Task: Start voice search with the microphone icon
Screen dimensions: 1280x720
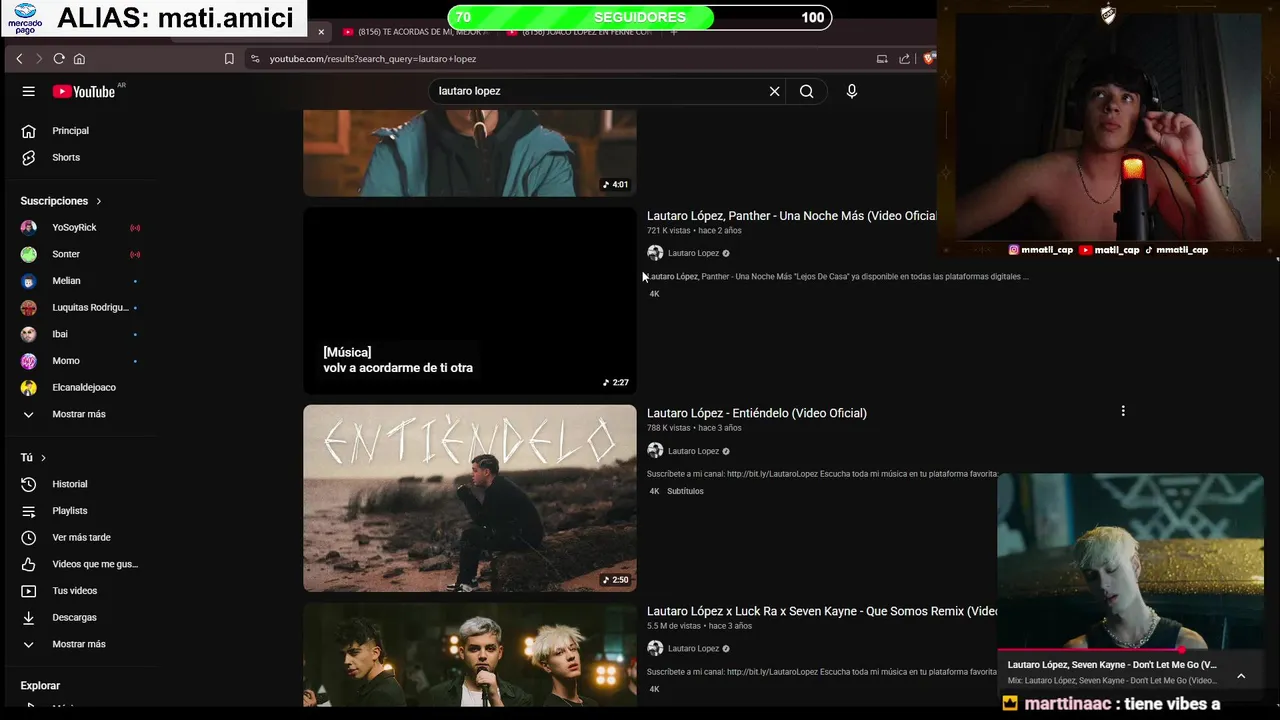Action: point(851,91)
